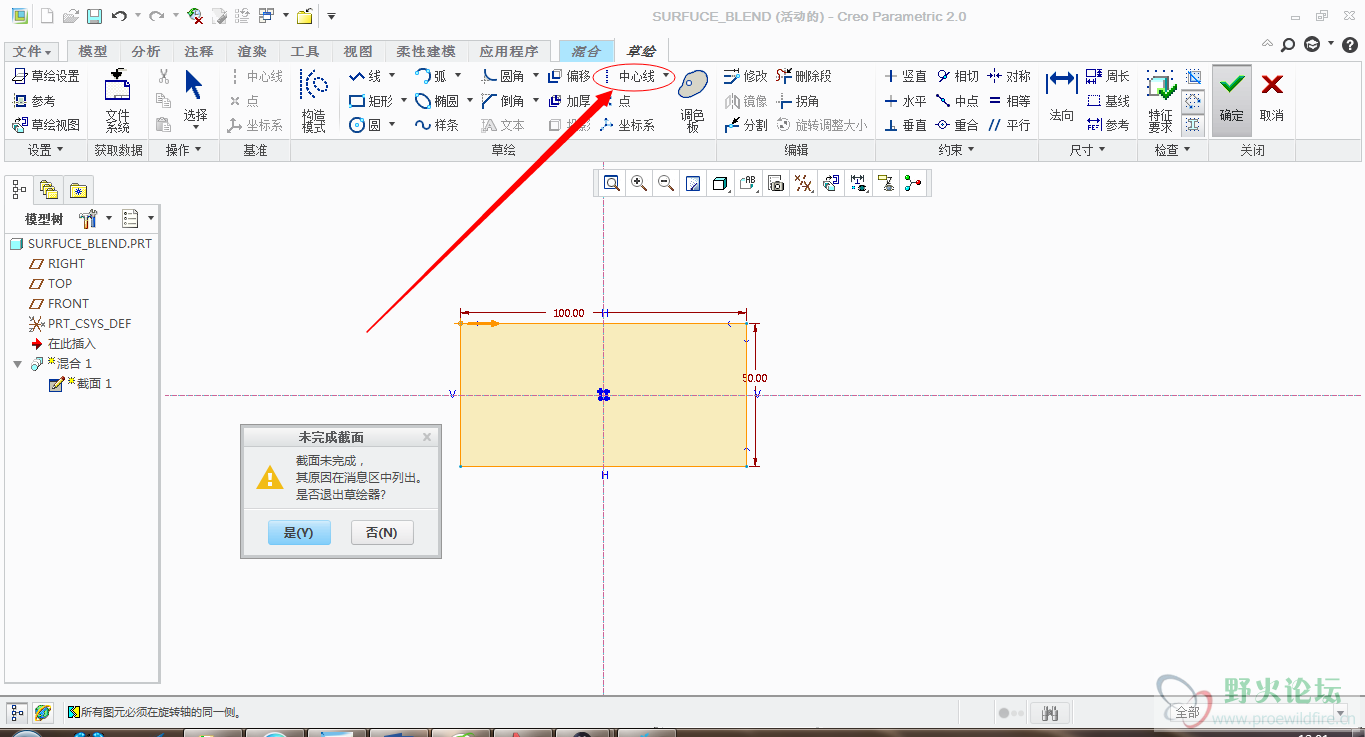
Task: Toggle Construction Mode tool
Action: [x=314, y=100]
